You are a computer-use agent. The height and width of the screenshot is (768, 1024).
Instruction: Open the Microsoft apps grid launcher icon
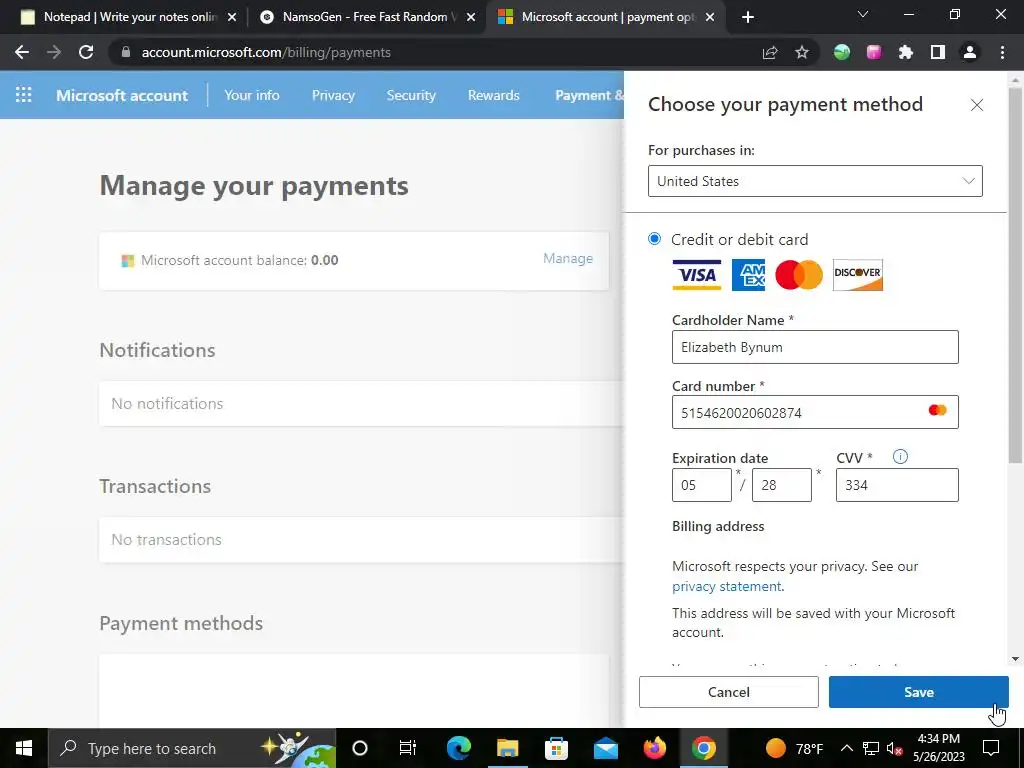(x=24, y=95)
